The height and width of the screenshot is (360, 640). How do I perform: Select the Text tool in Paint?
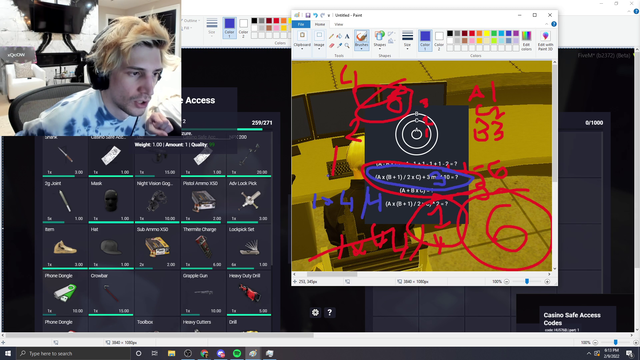pyautogui.click(x=347, y=36)
